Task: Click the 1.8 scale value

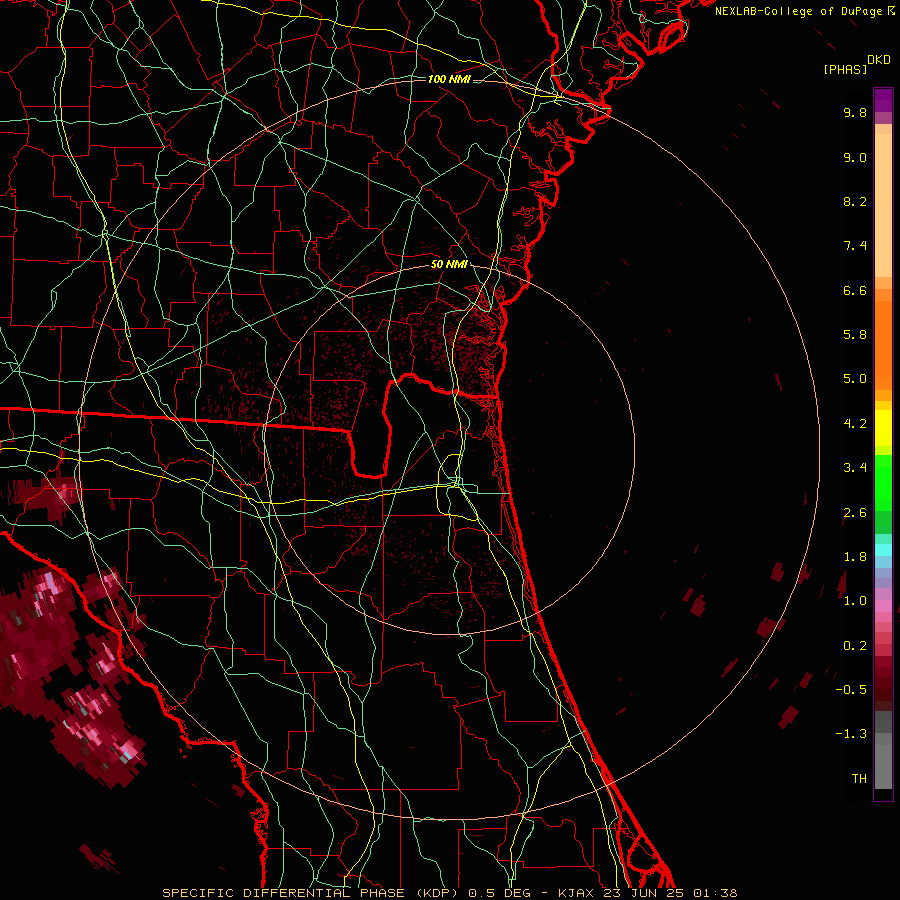Action: tap(855, 557)
